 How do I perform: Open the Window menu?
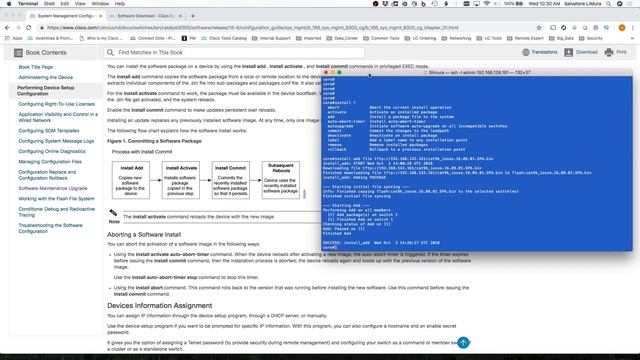(x=100, y=4)
